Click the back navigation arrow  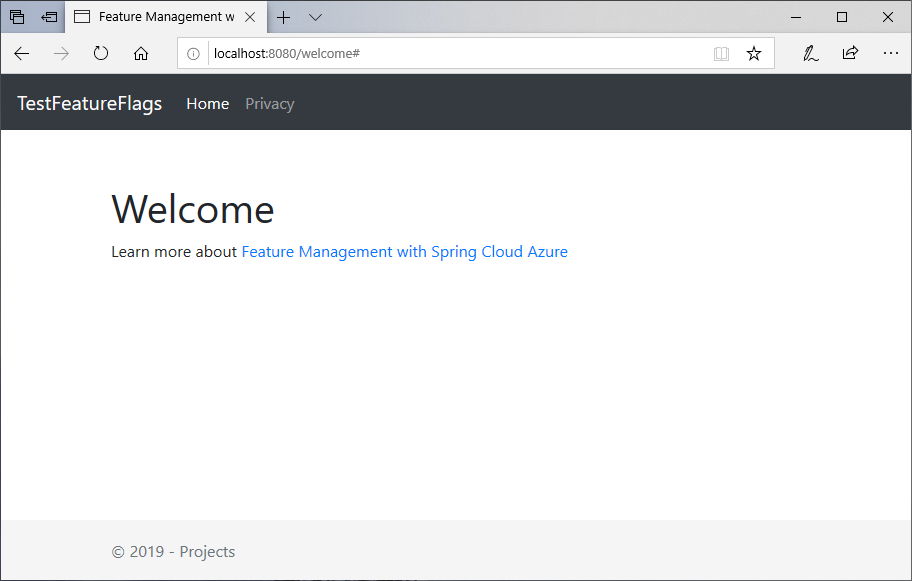pyautogui.click(x=21, y=53)
